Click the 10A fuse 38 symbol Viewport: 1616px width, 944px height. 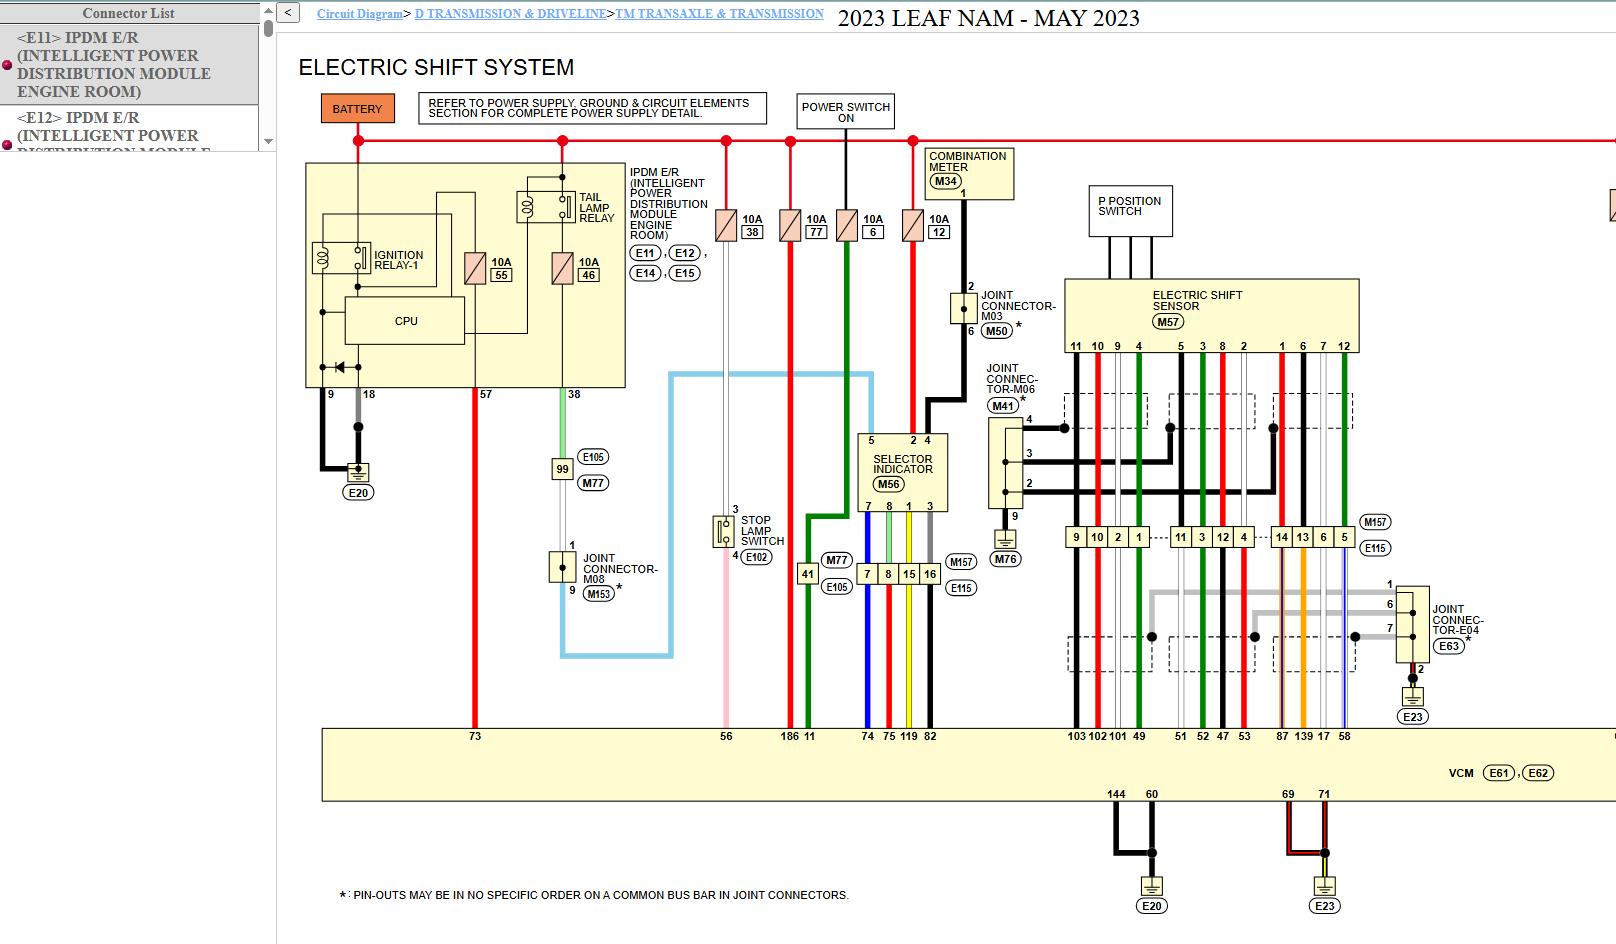tap(726, 225)
